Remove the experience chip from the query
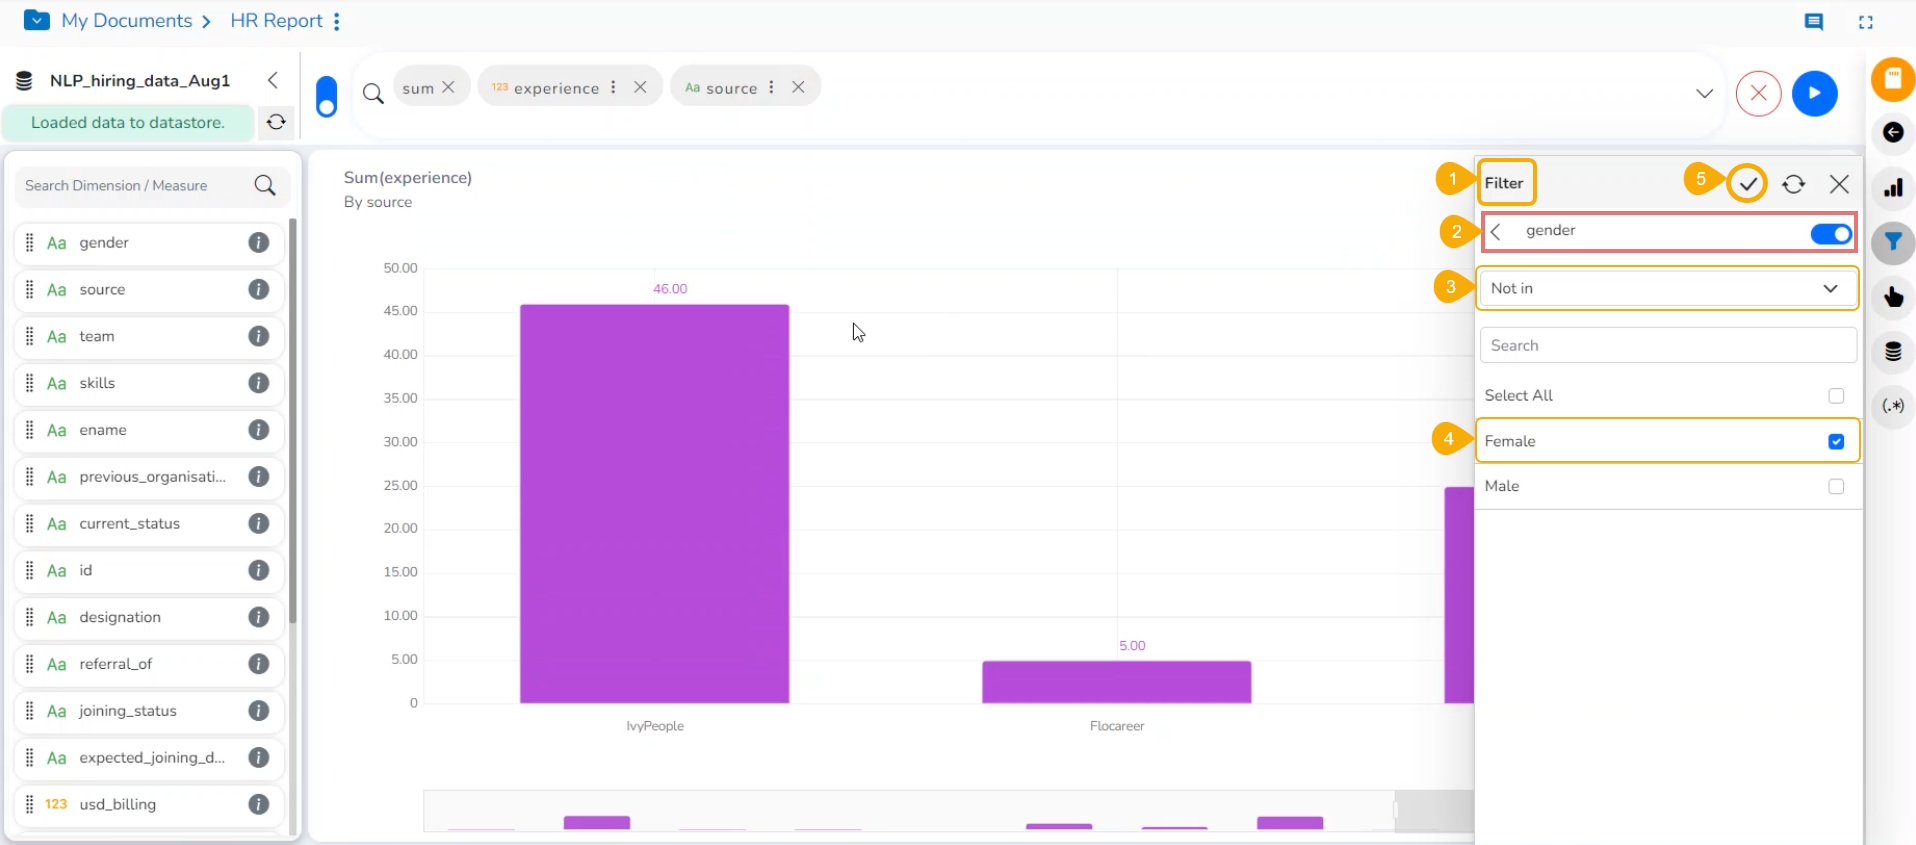Viewport: 1916px width, 845px height. 640,87
